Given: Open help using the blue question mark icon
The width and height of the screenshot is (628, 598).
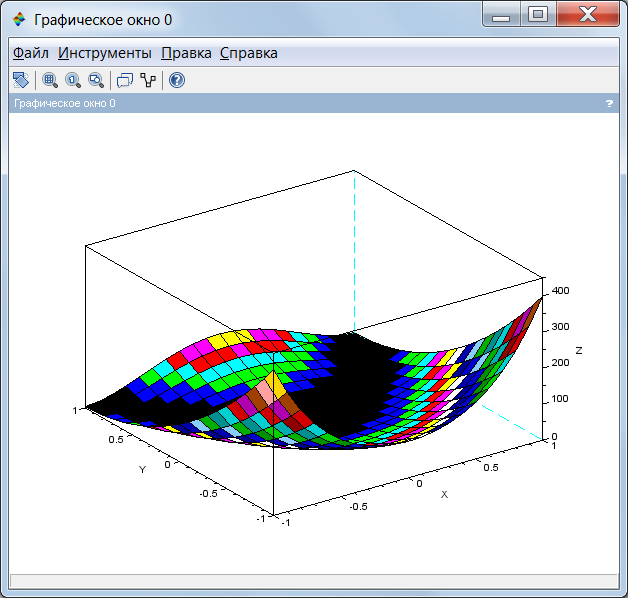Looking at the screenshot, I should (177, 80).
